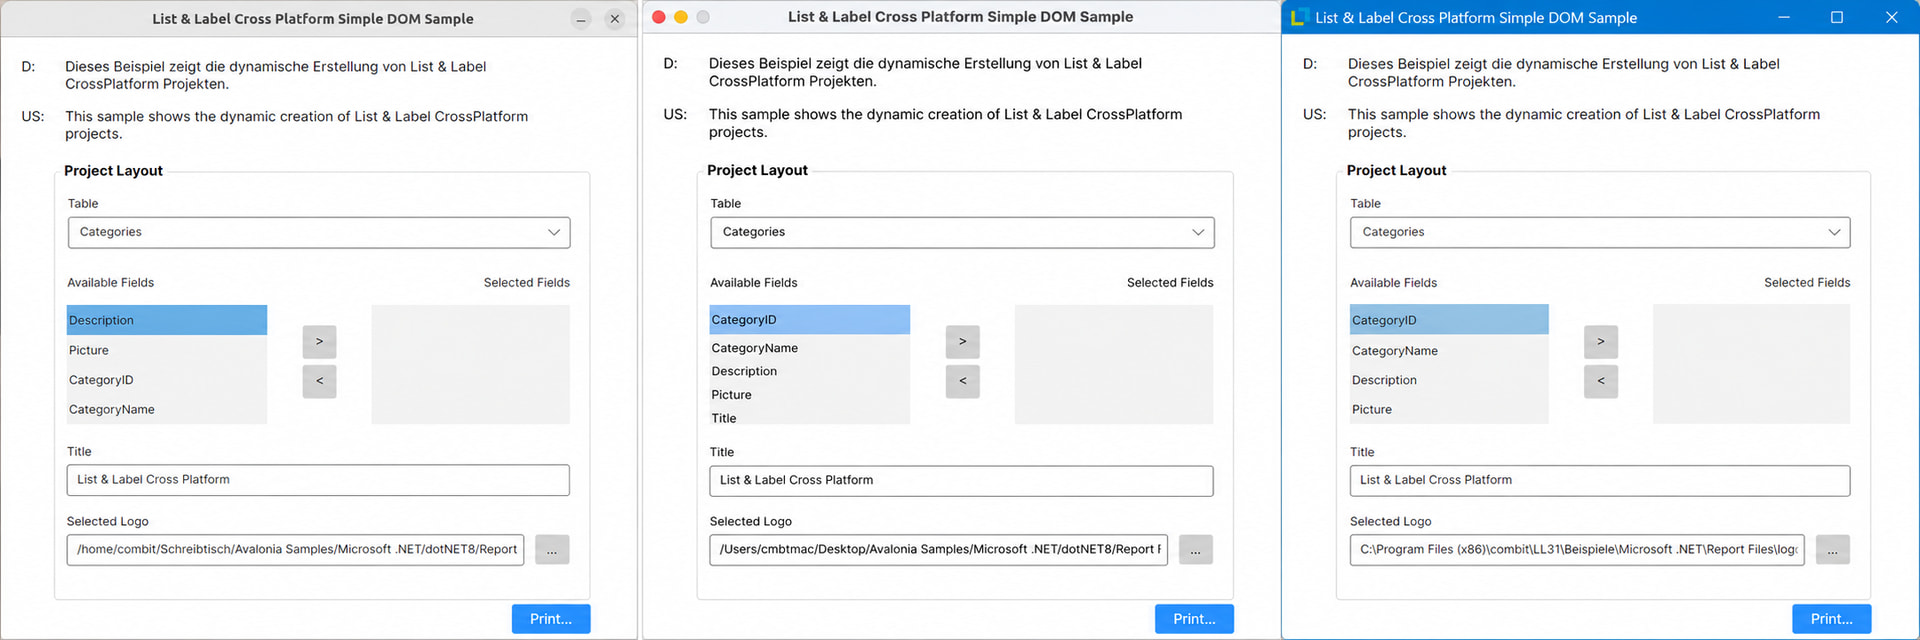Select Picture field in the macOS window
This screenshot has width=1920, height=640.
point(810,395)
